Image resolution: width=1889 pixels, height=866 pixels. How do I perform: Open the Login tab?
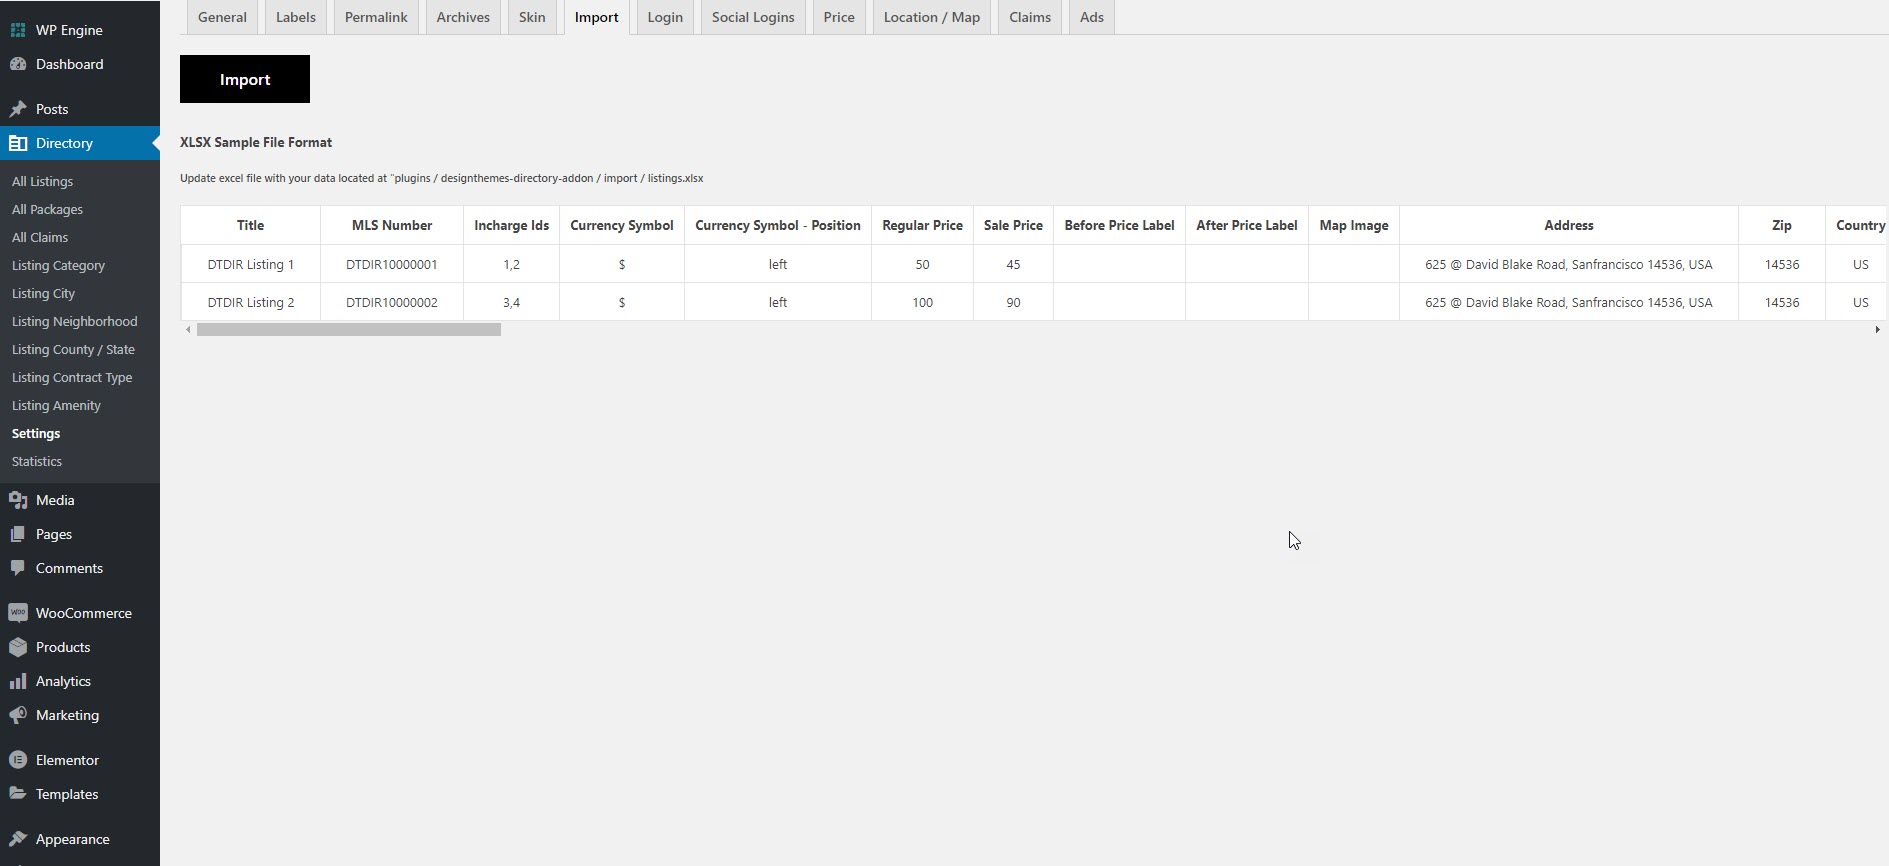(x=665, y=17)
